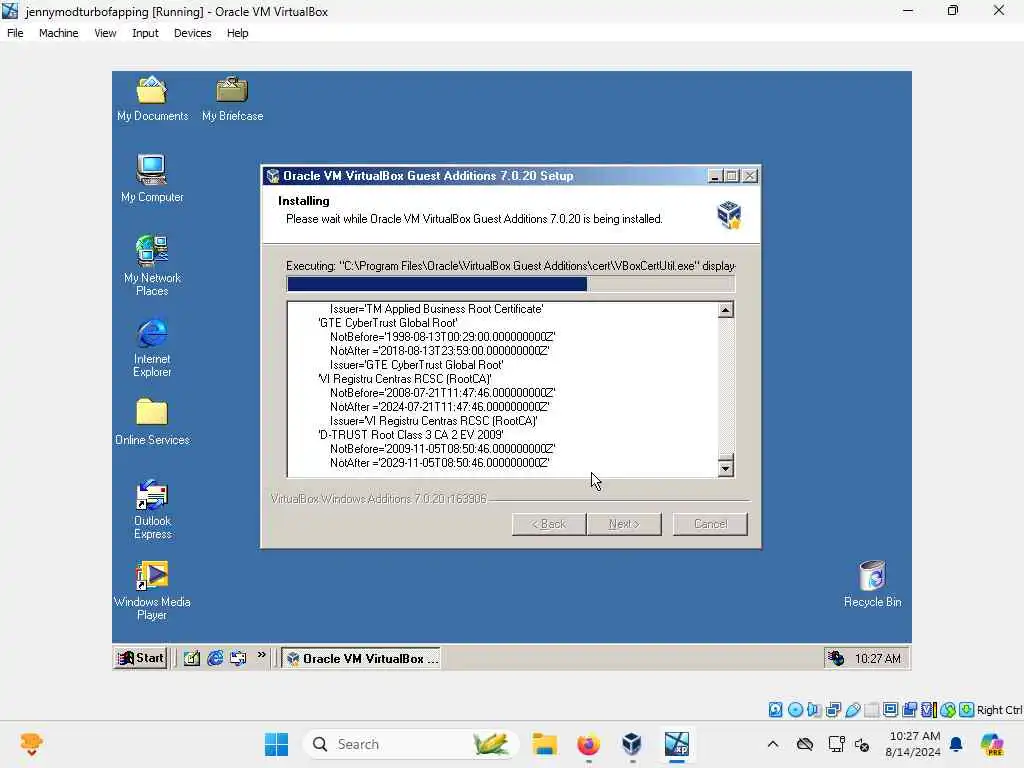The height and width of the screenshot is (768, 1024).
Task: Click the USB devices status icon
Action: tap(852, 710)
